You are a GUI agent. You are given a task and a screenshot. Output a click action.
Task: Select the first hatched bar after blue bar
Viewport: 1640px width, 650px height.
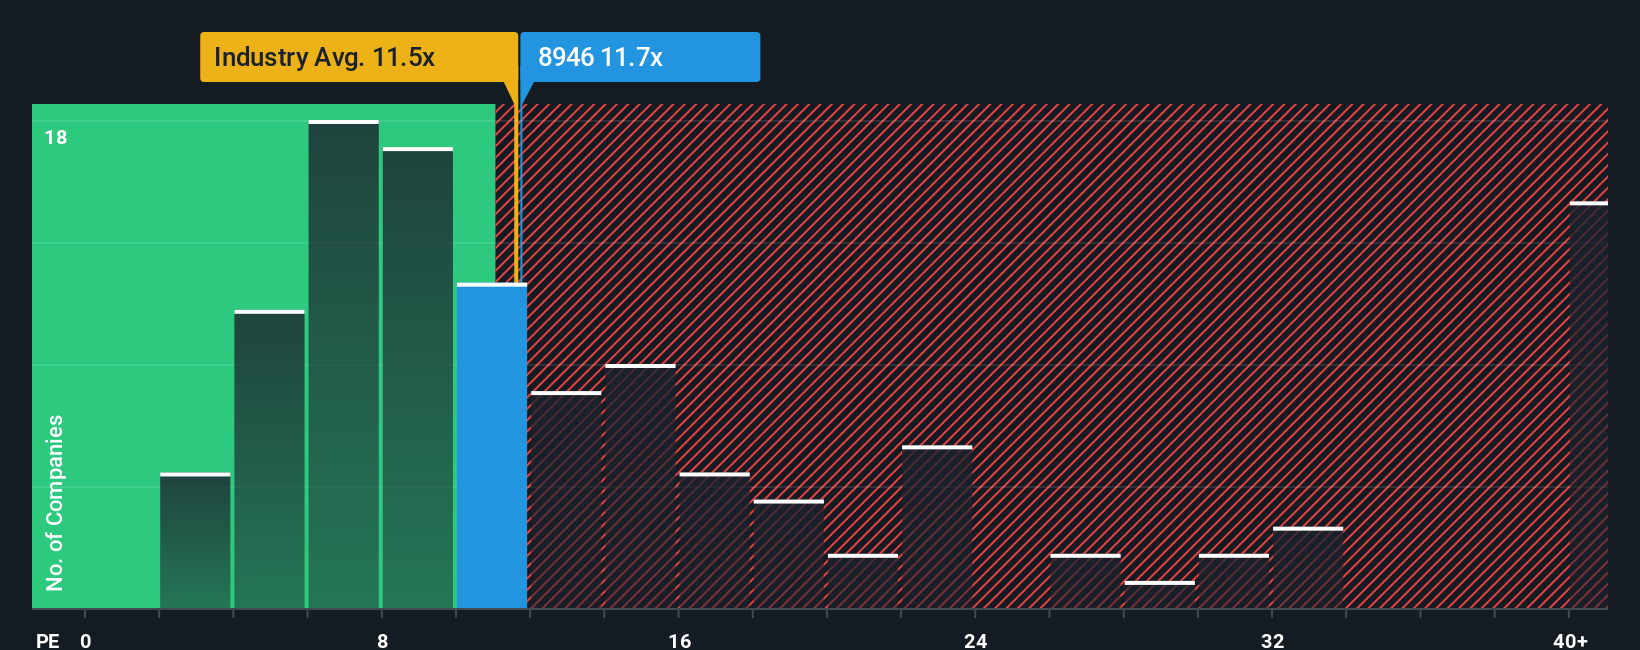566,500
